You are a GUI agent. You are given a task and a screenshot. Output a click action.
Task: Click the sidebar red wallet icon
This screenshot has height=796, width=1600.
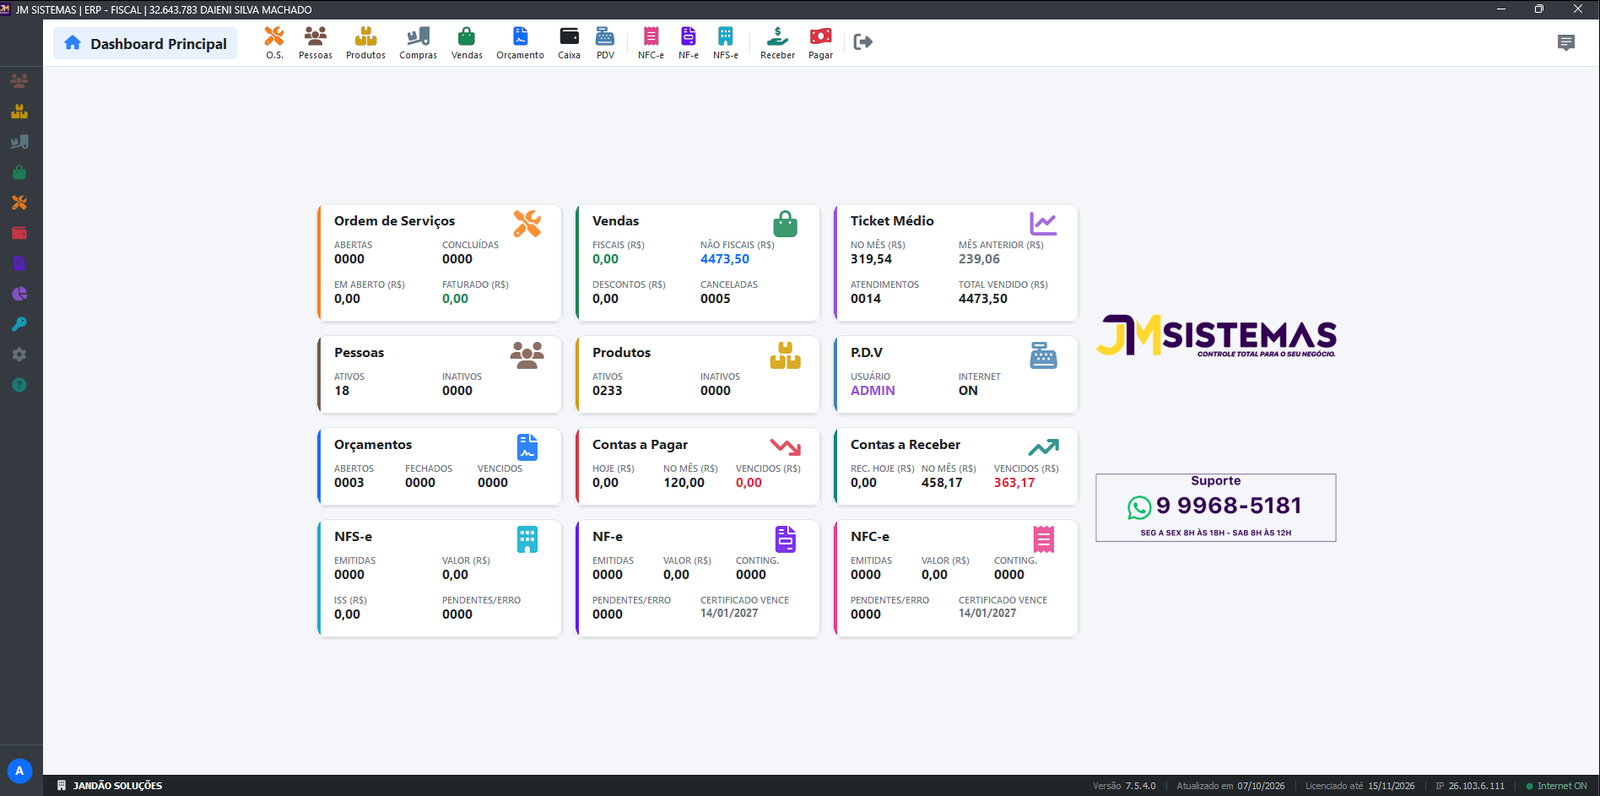19,233
